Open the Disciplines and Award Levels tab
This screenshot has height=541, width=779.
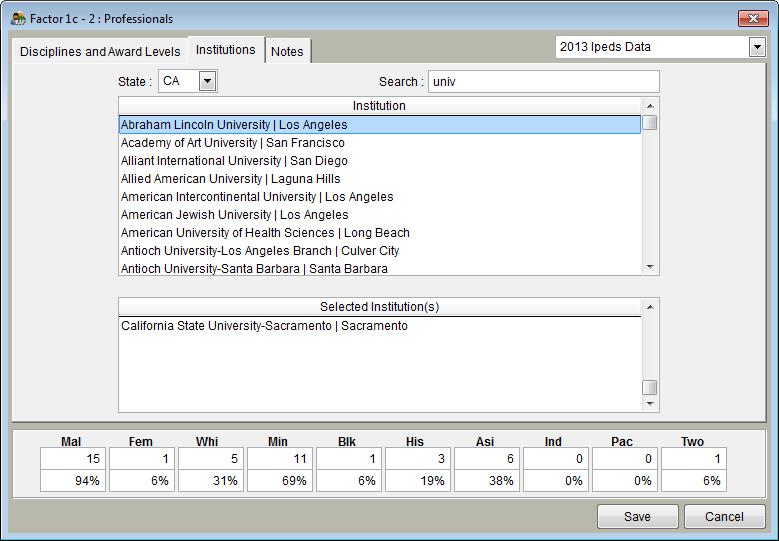[100, 52]
